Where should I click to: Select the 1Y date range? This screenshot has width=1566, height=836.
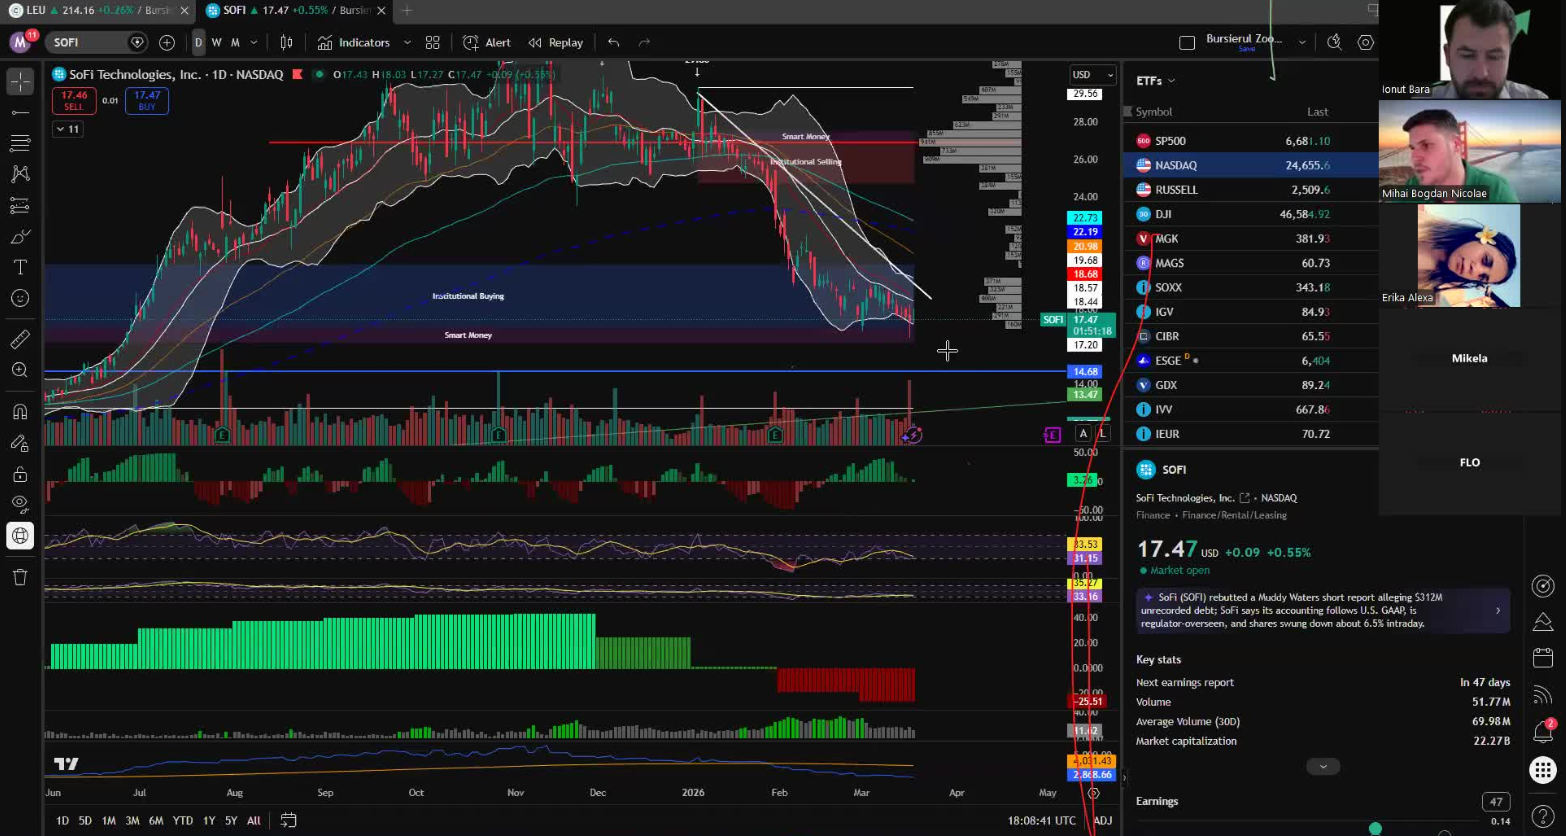pos(209,820)
